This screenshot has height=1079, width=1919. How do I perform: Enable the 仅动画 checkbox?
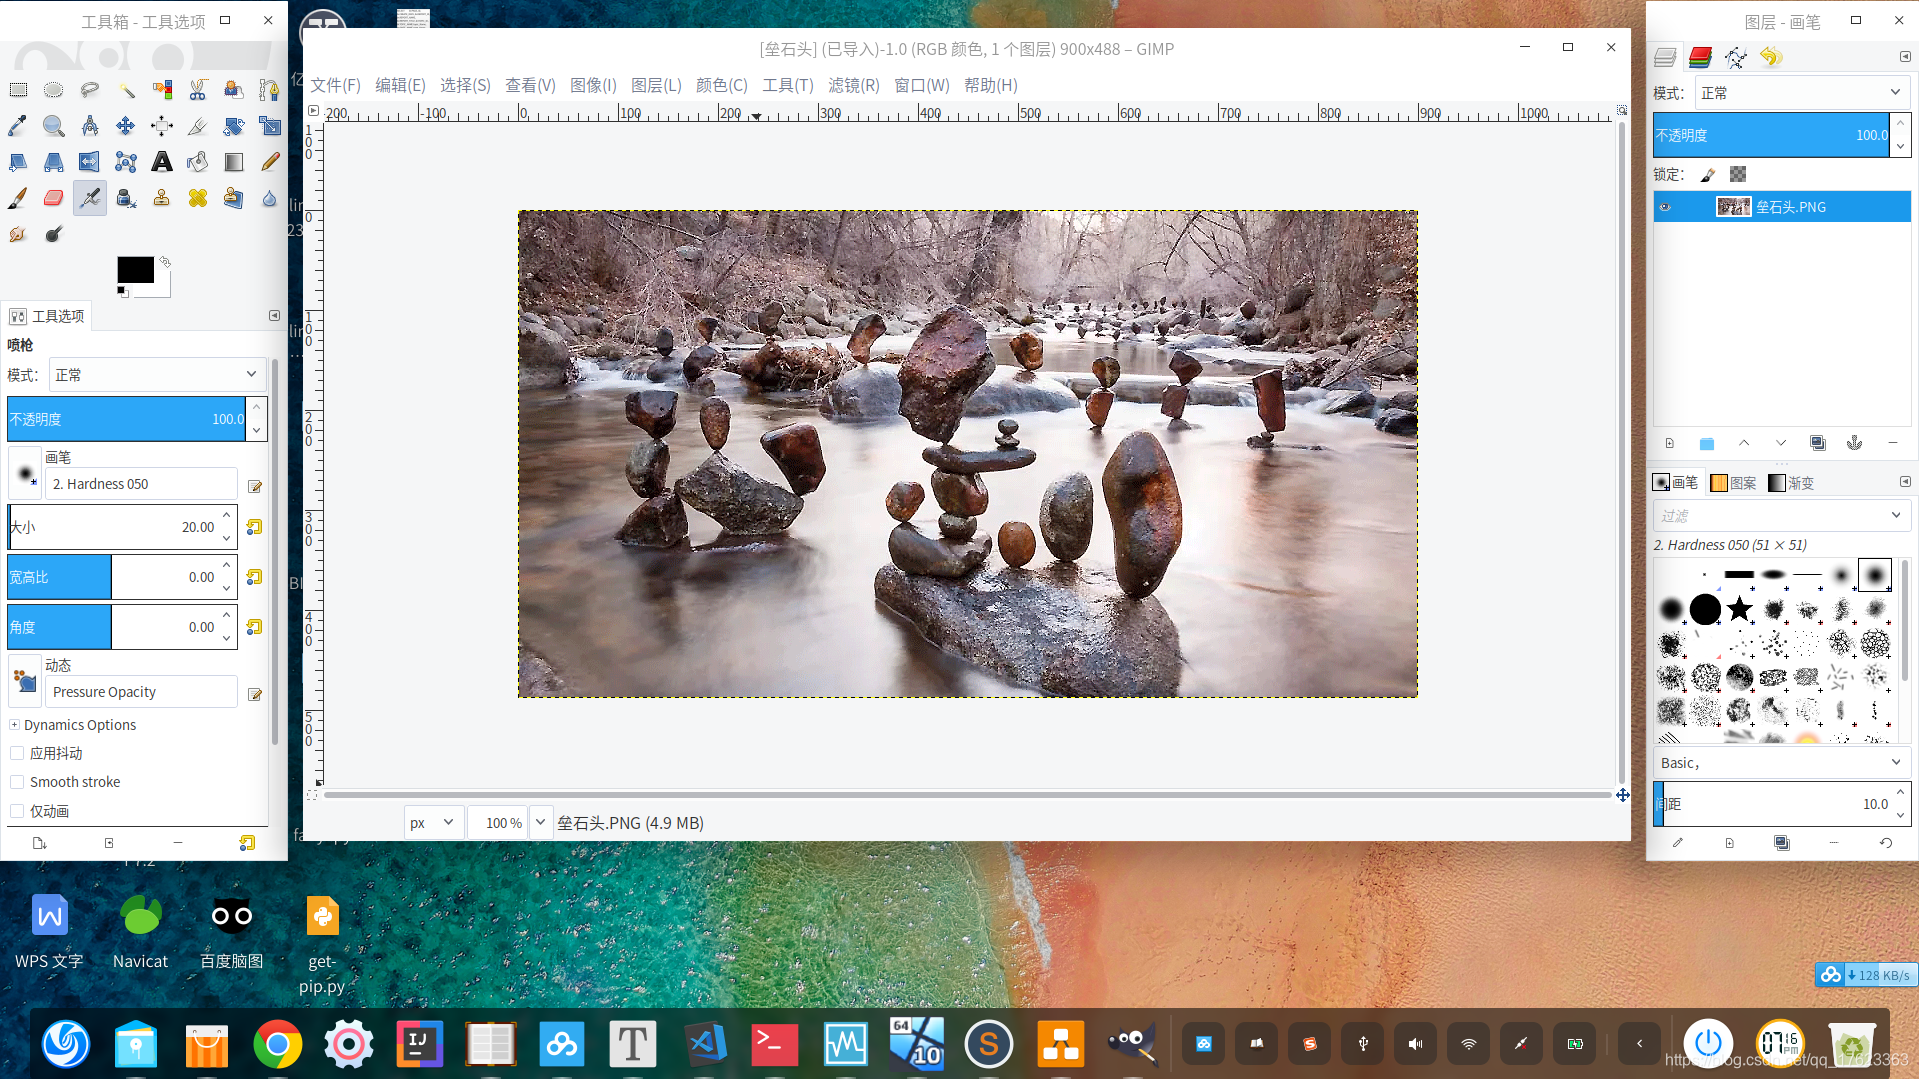coord(17,811)
